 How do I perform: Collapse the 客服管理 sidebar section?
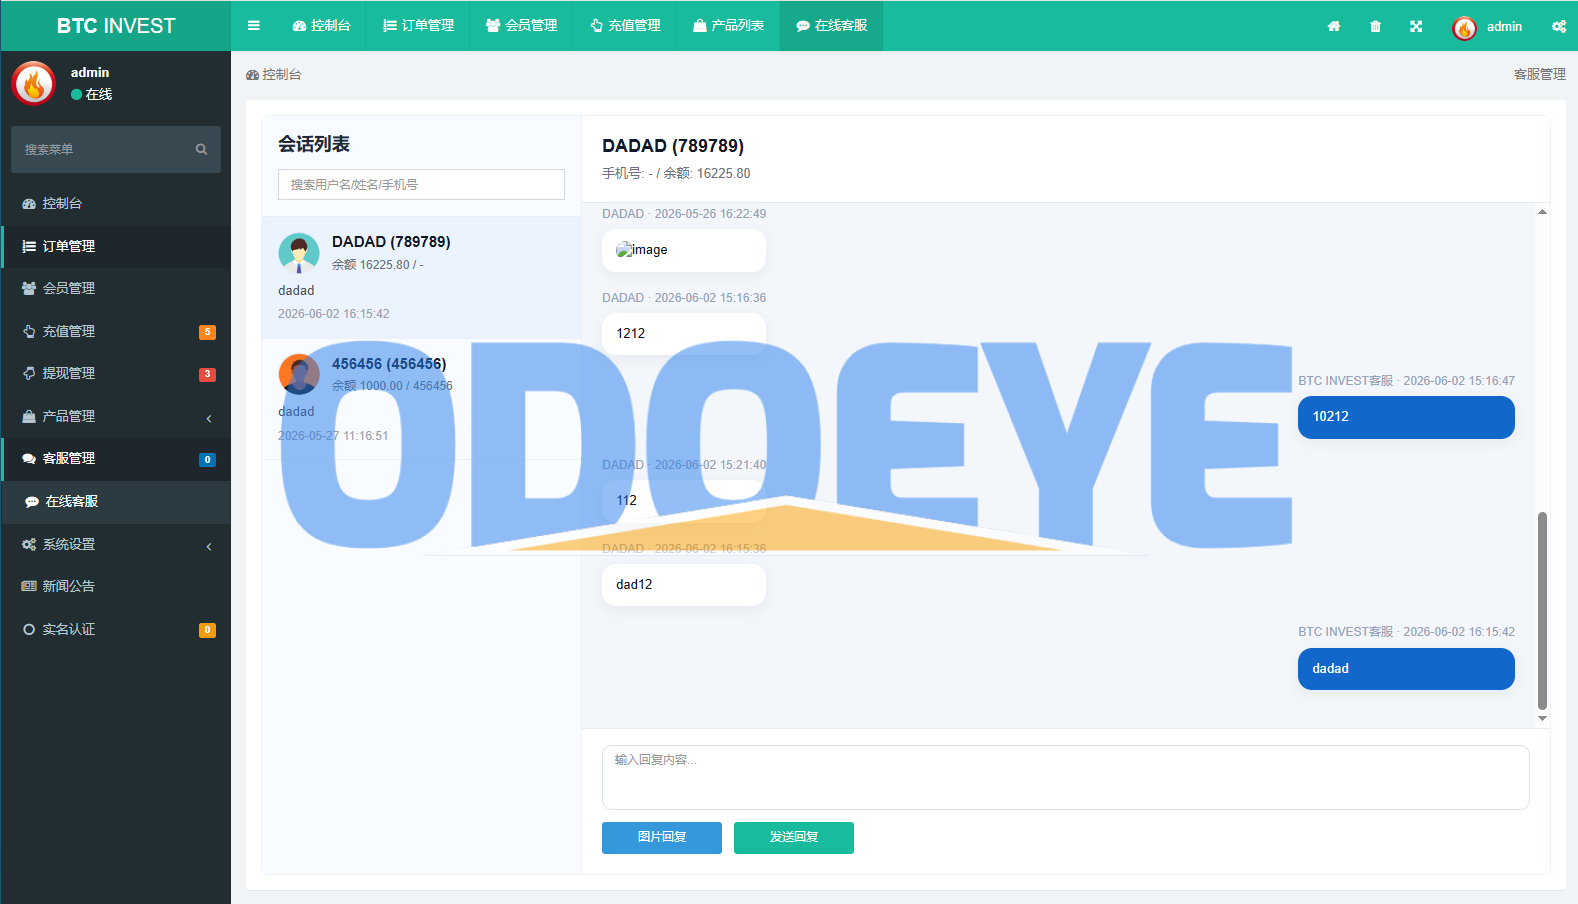(116, 458)
